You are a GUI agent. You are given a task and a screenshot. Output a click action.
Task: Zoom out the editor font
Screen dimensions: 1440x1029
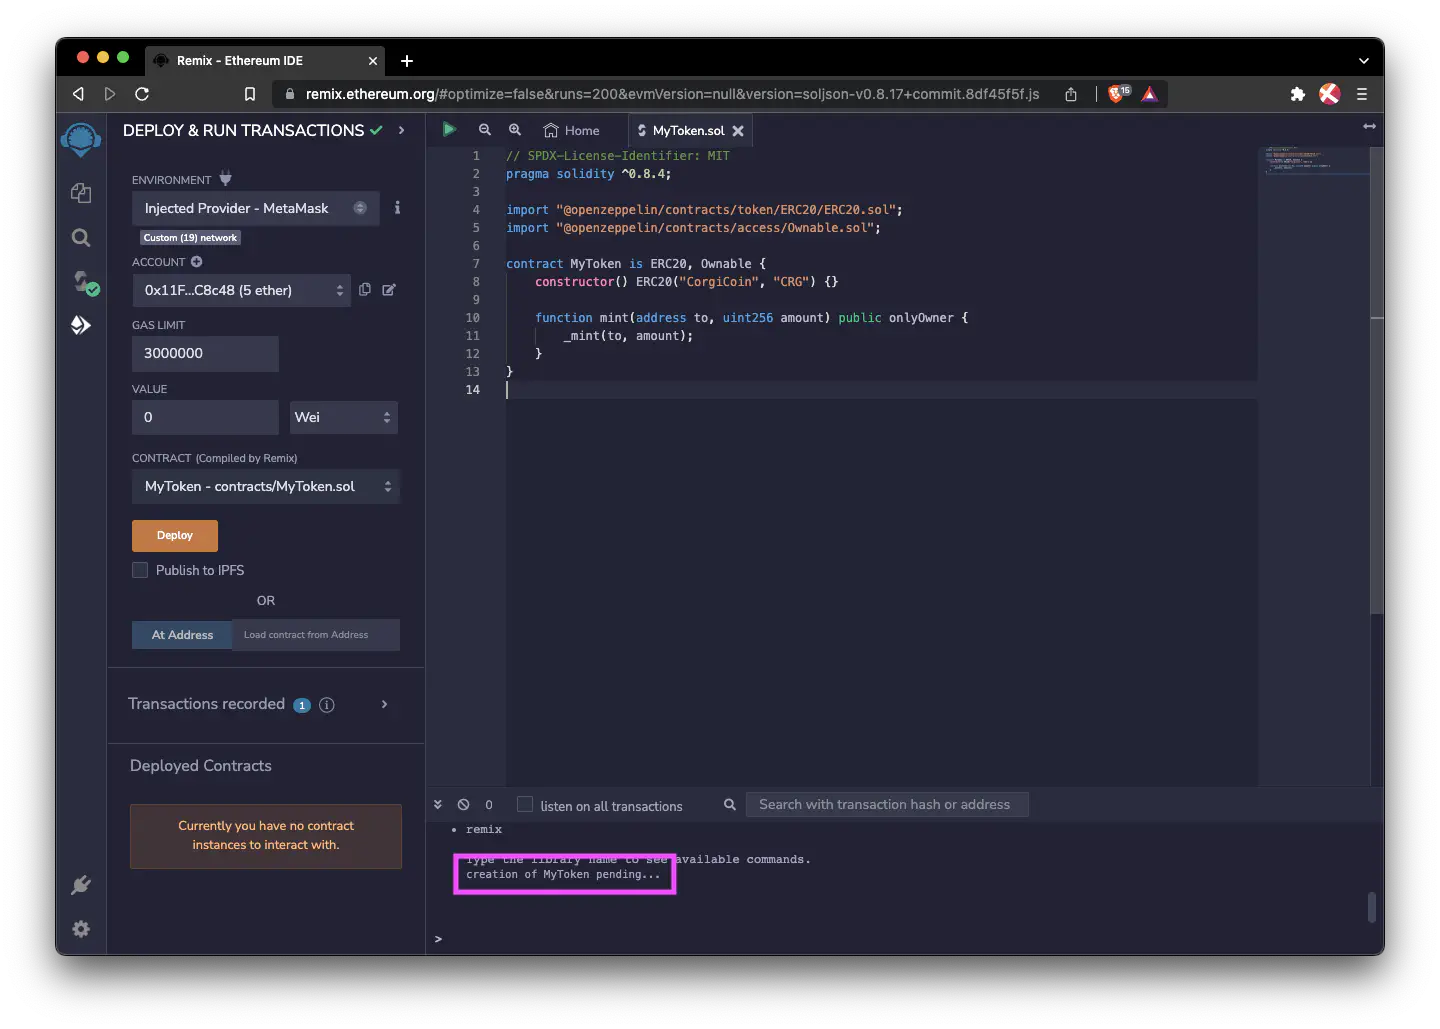pyautogui.click(x=485, y=130)
